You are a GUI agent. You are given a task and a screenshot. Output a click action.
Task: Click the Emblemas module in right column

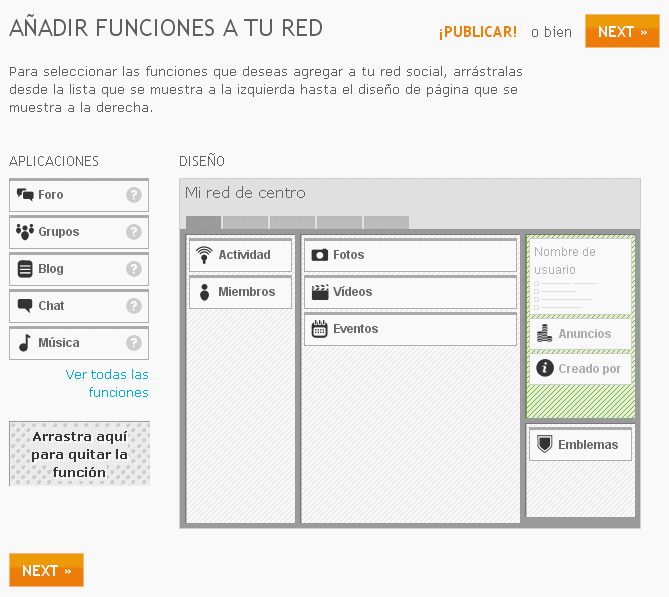click(580, 445)
